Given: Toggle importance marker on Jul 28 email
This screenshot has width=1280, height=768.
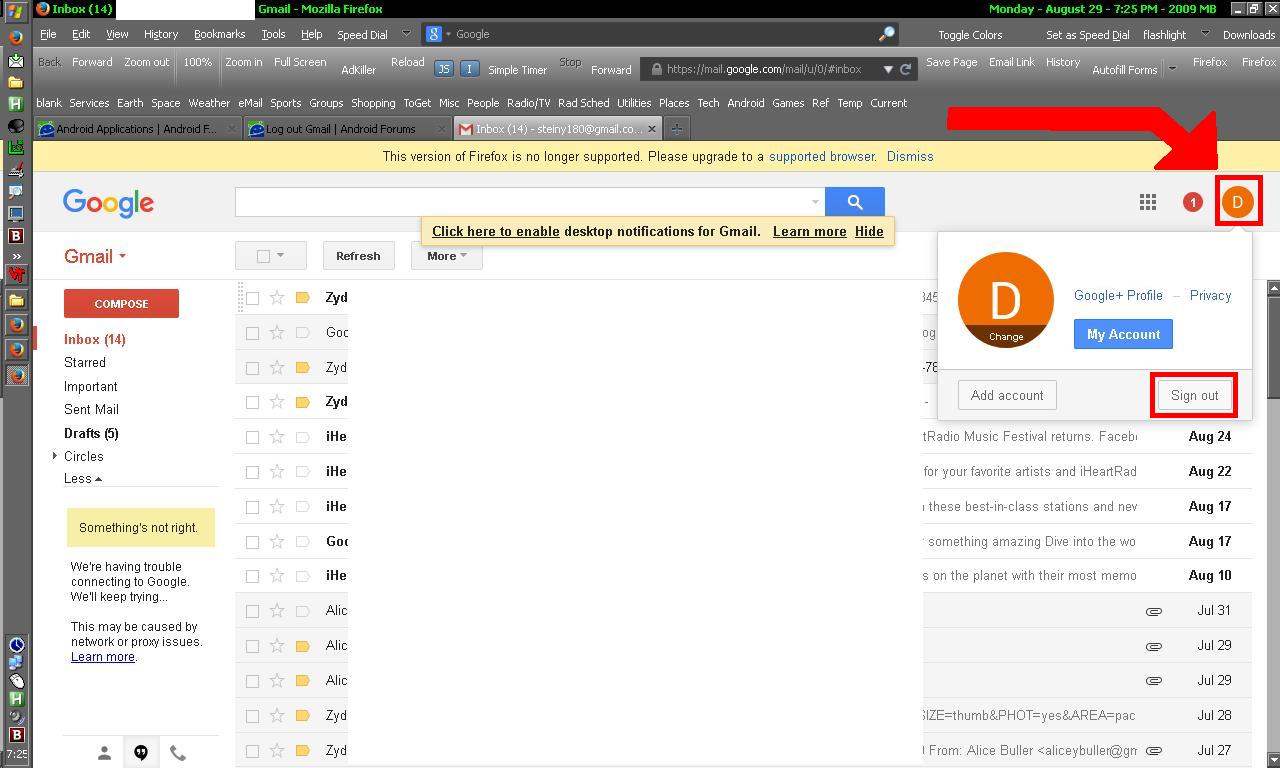Looking at the screenshot, I should 303,716.
